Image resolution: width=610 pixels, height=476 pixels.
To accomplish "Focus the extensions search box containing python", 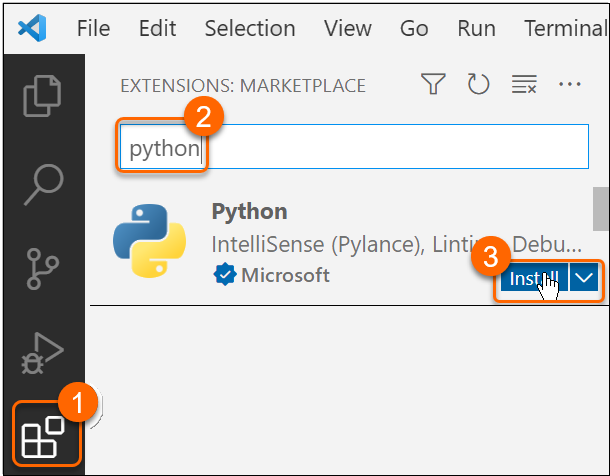I will point(354,147).
